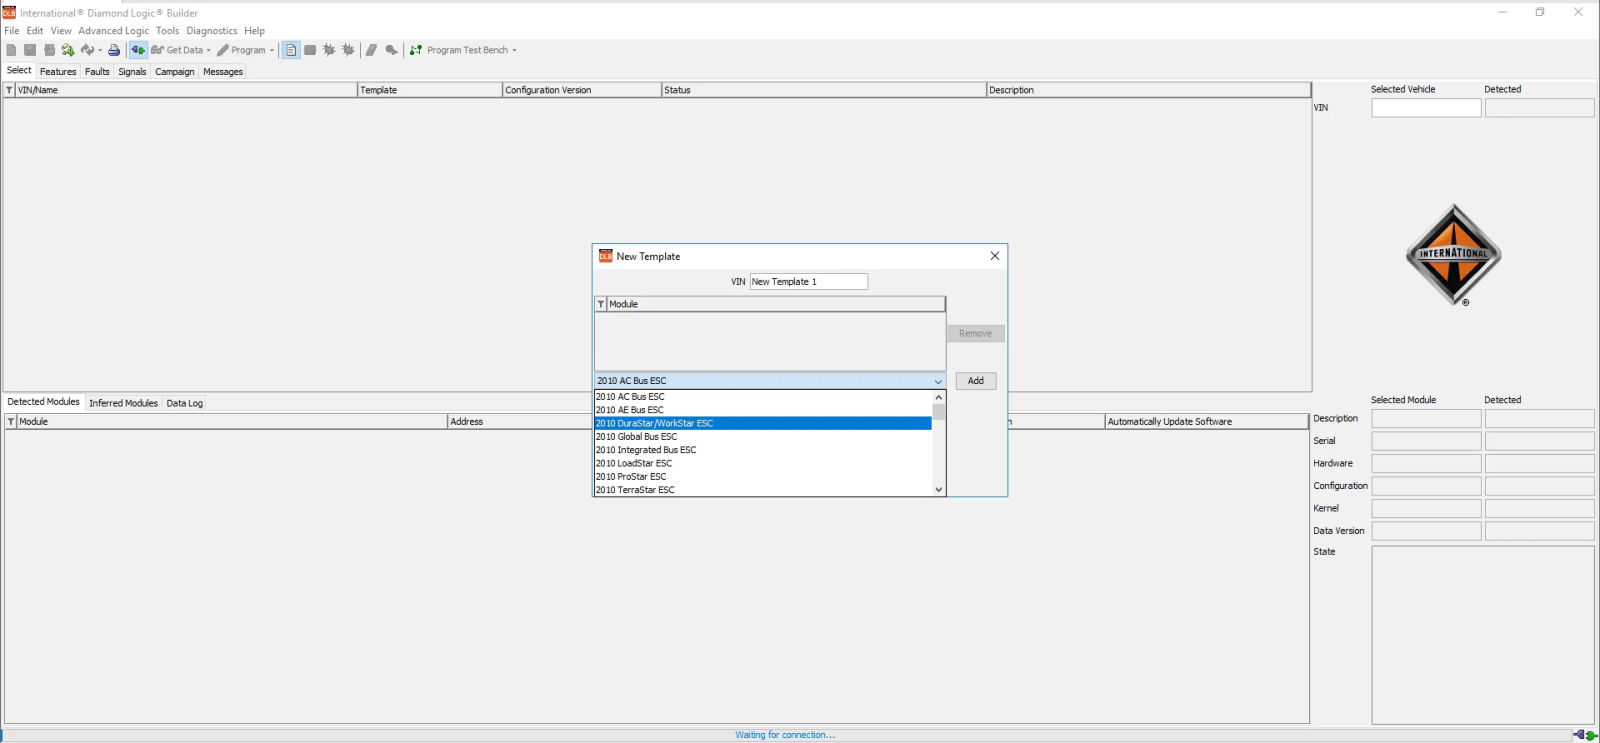Click the eraser toolbar icon

[371, 50]
